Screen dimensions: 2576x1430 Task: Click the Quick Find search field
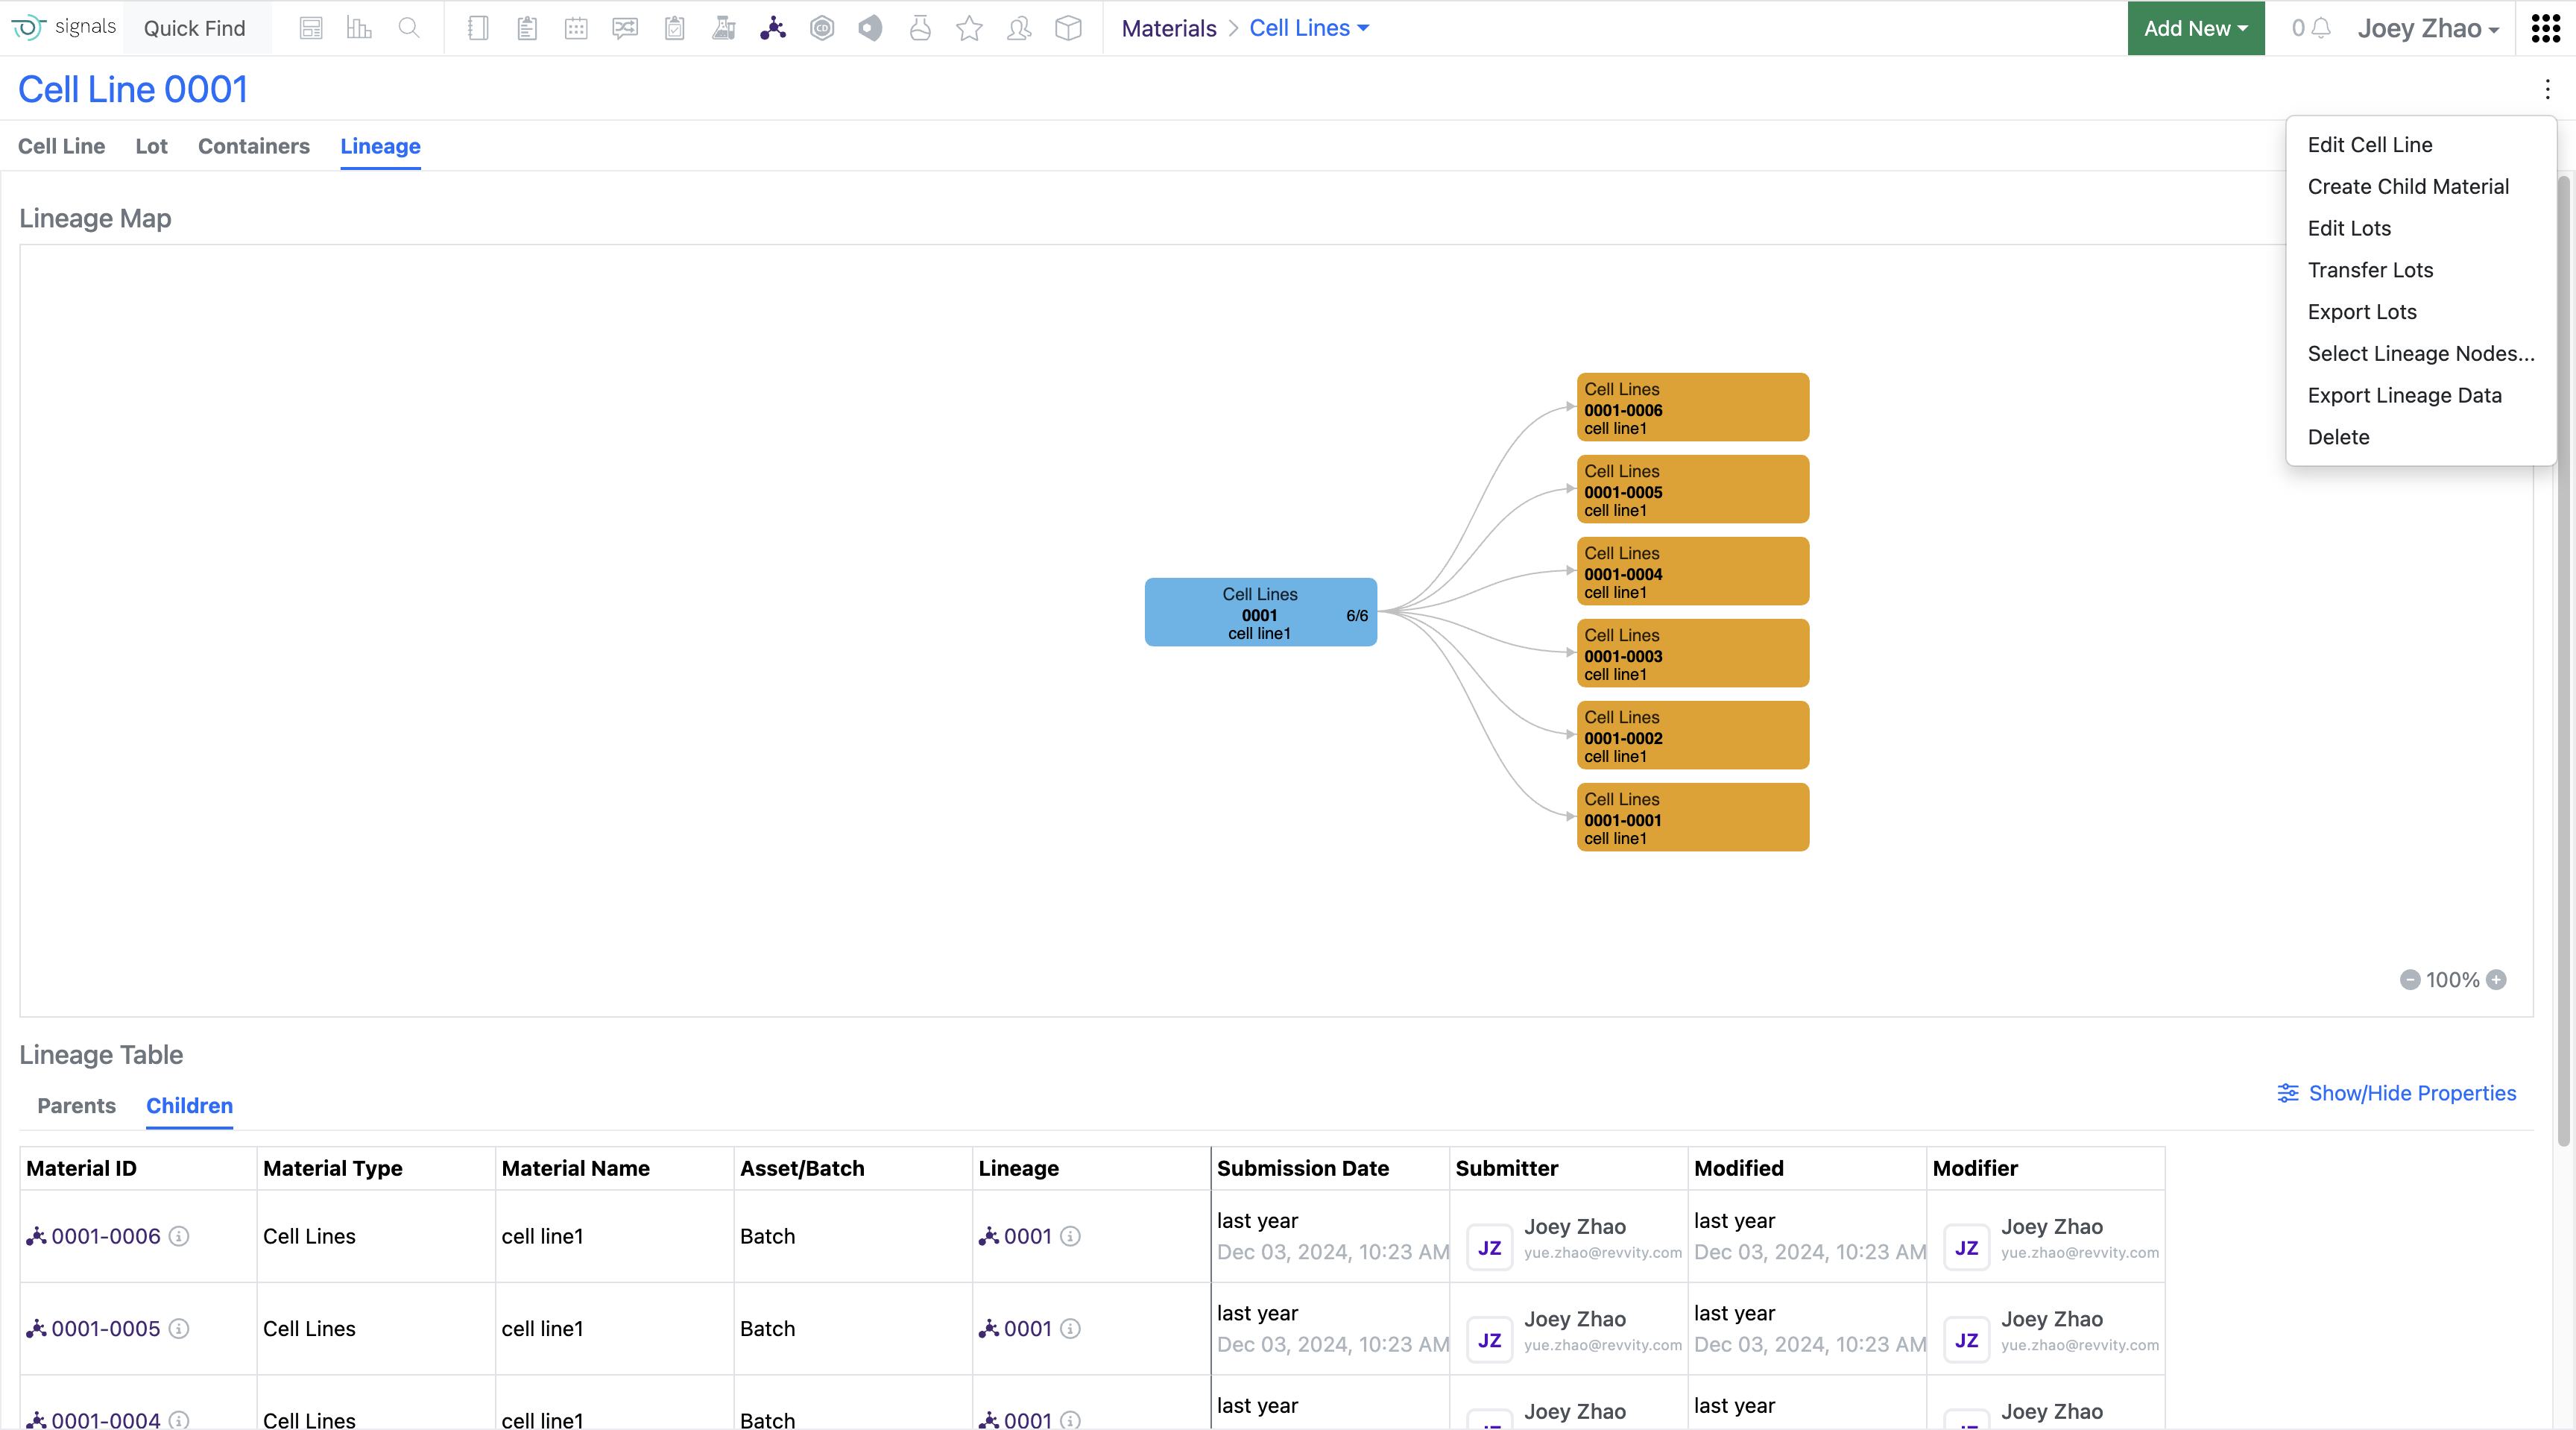(x=195, y=28)
